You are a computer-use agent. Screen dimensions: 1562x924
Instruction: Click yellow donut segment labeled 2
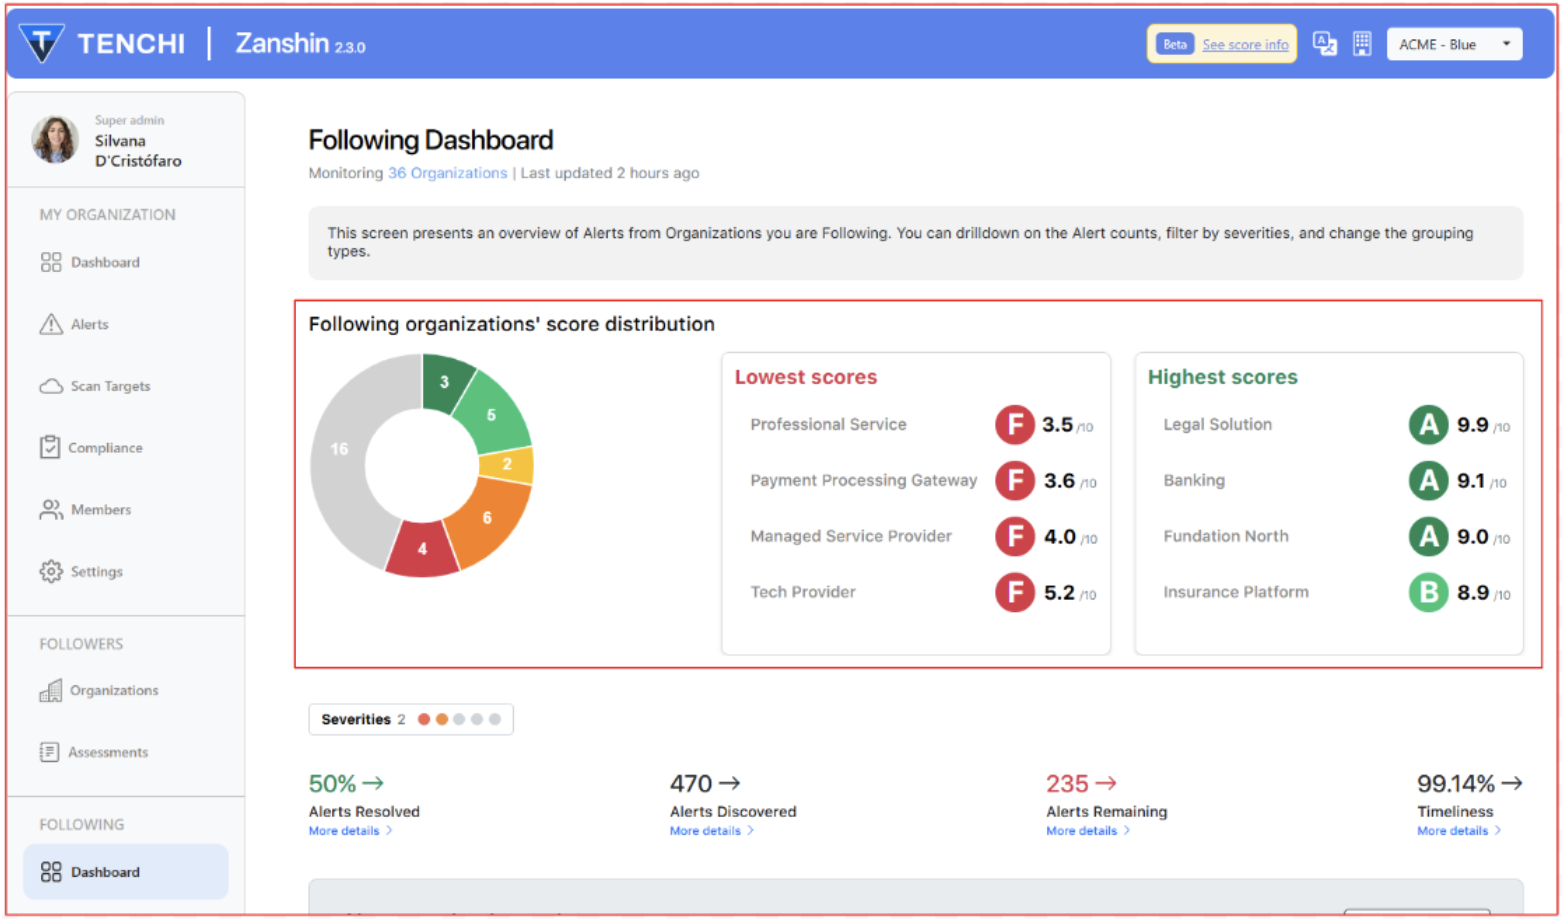click(x=507, y=464)
